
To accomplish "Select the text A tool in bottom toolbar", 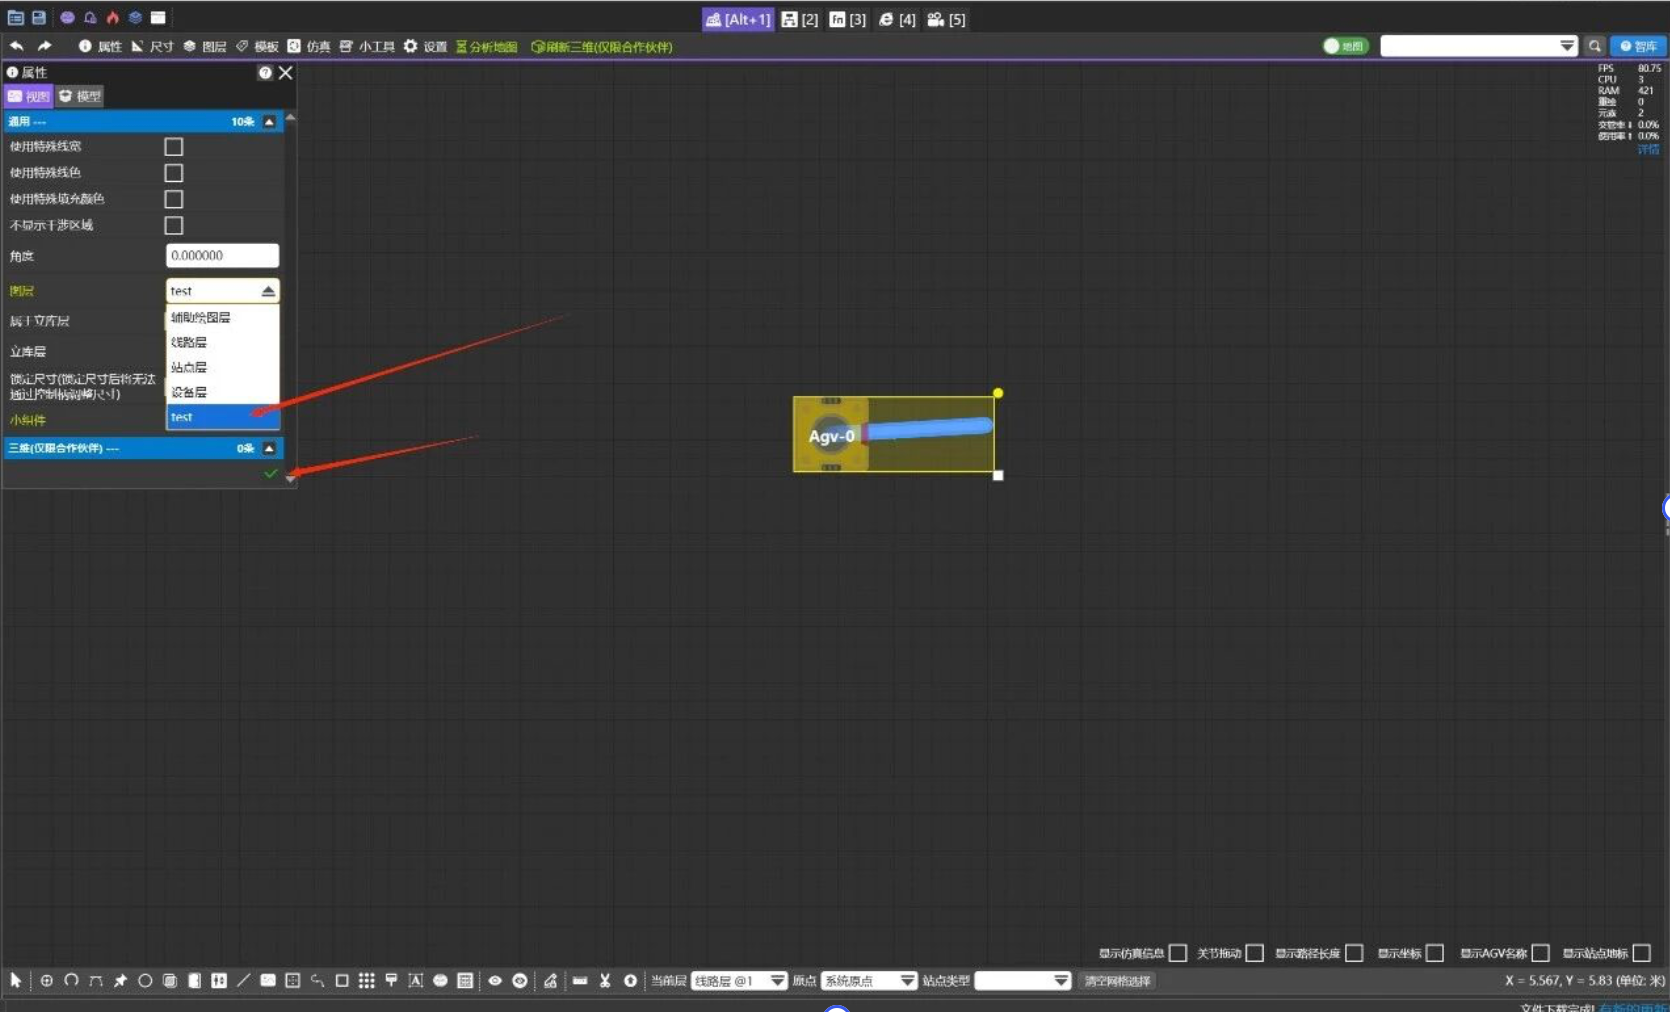I will point(416,981).
